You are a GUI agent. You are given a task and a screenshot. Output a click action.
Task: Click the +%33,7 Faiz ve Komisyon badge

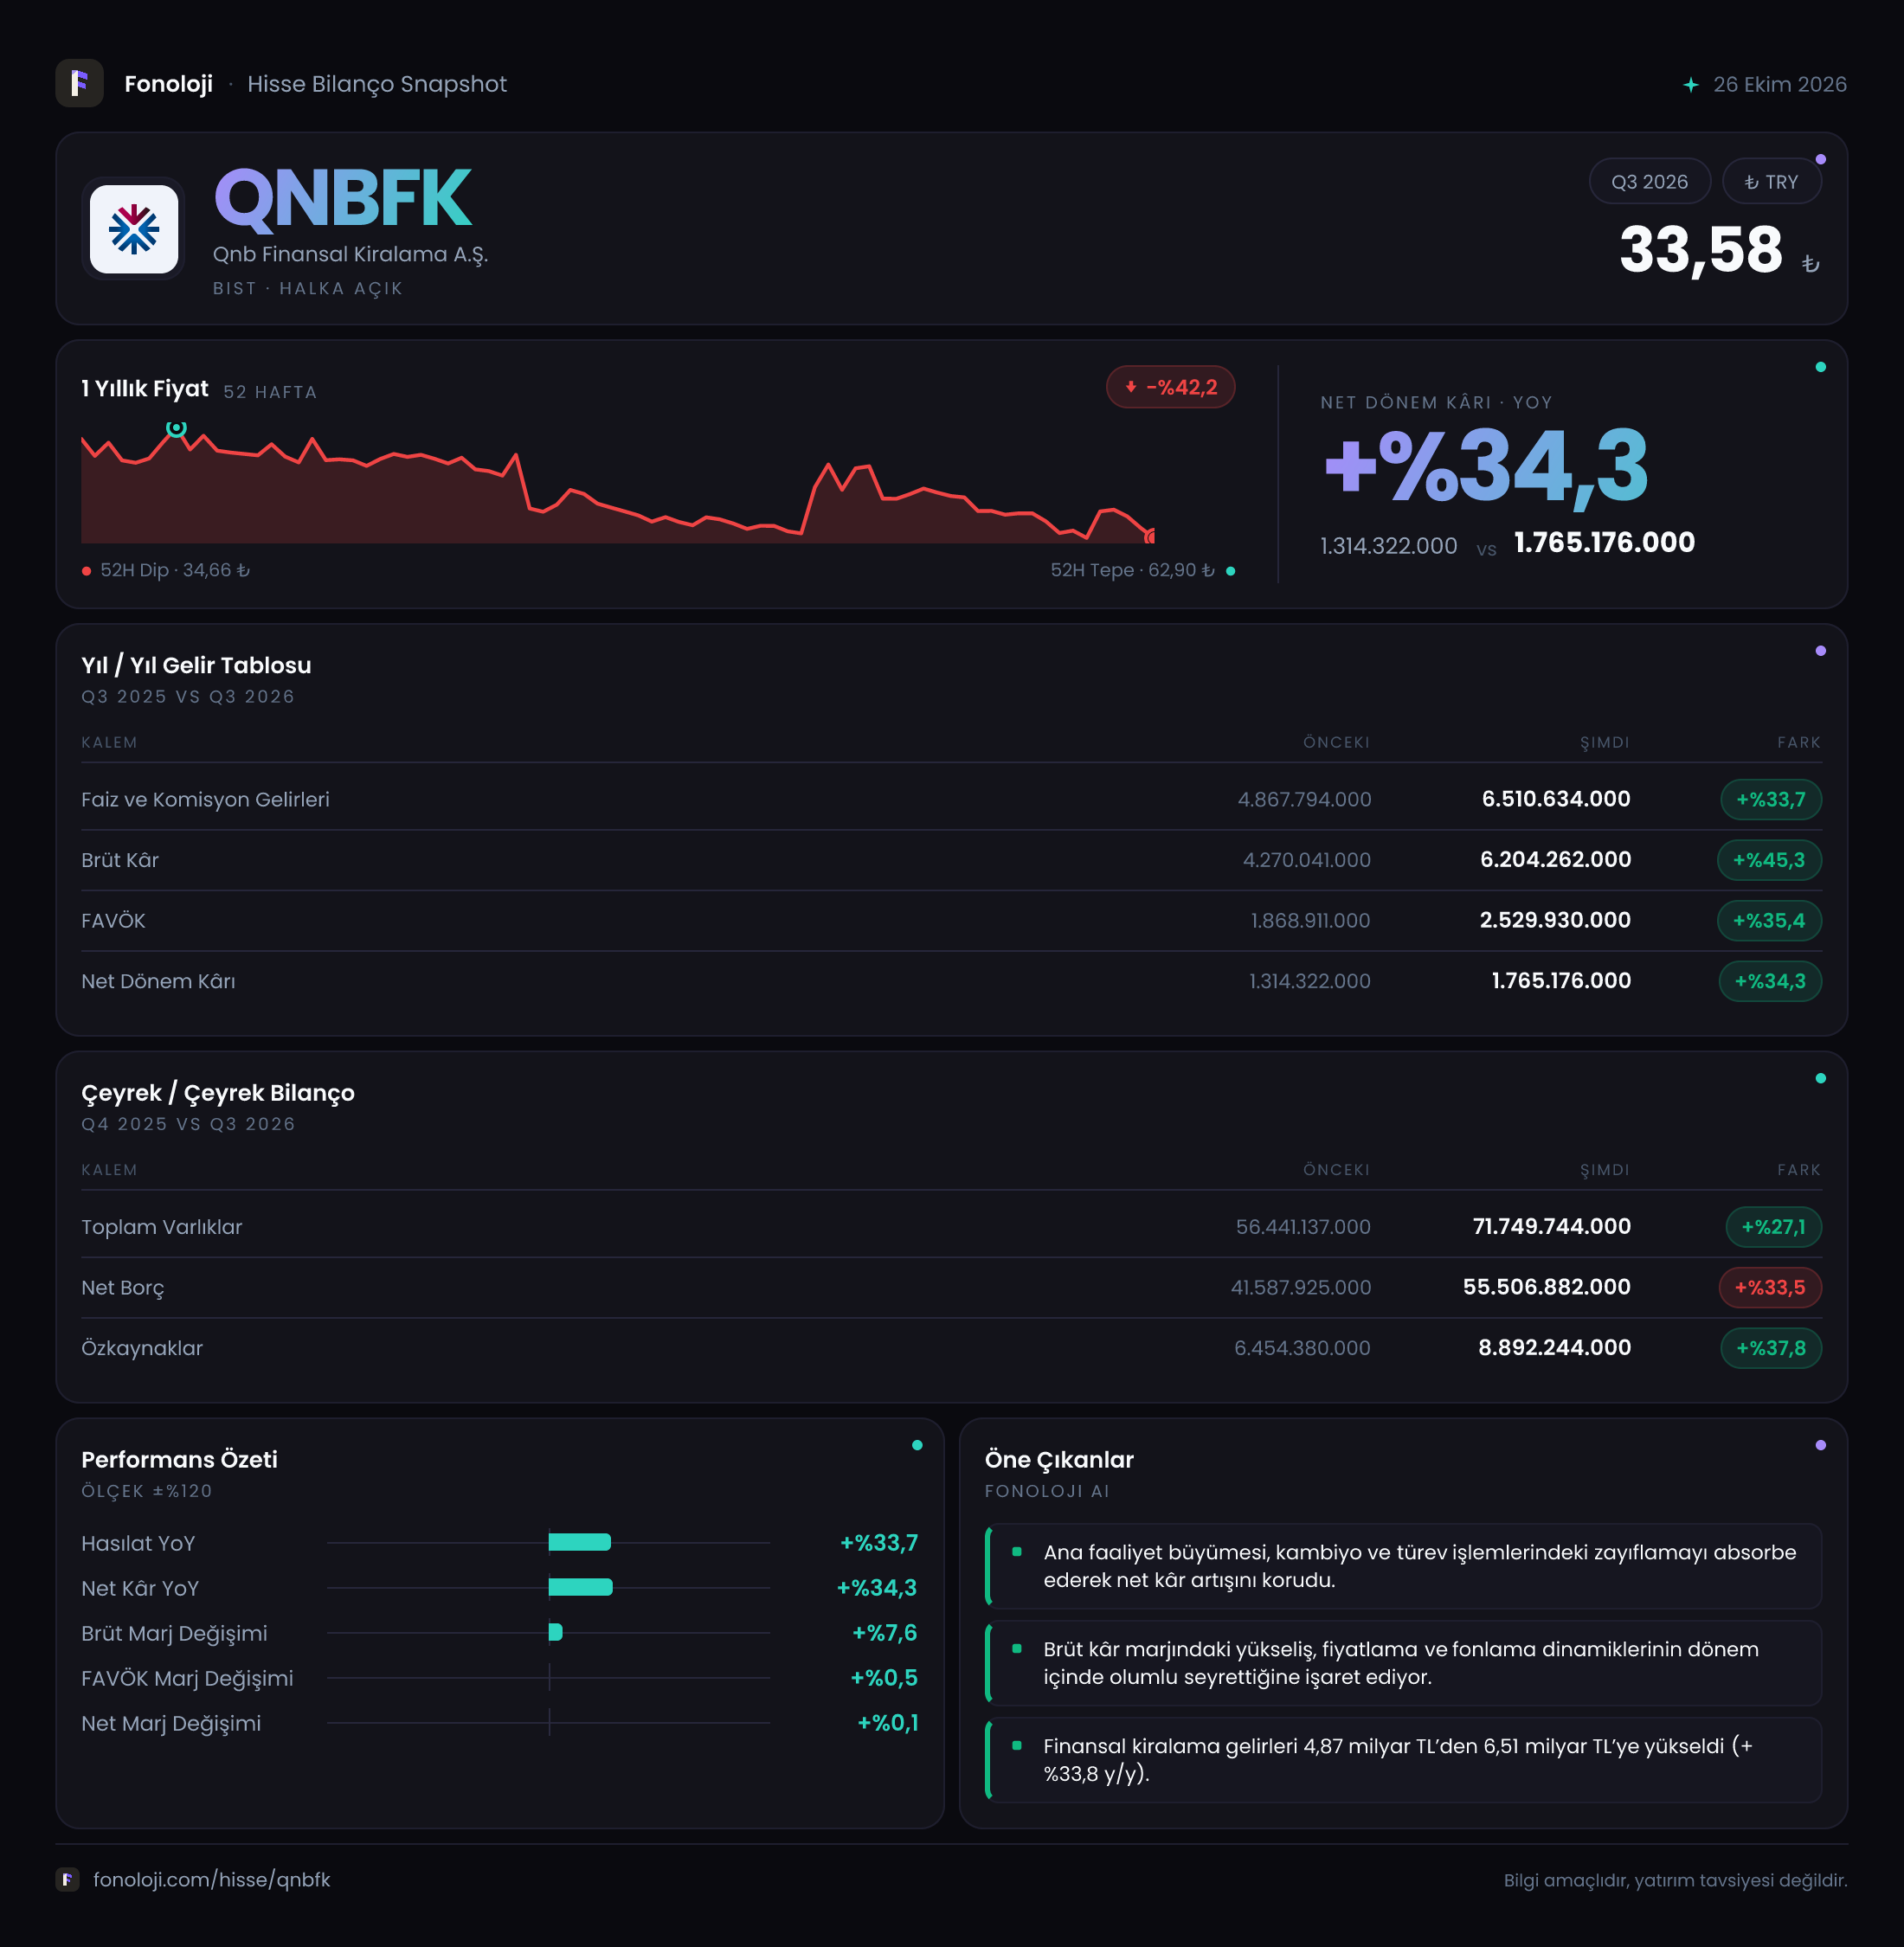point(1770,799)
